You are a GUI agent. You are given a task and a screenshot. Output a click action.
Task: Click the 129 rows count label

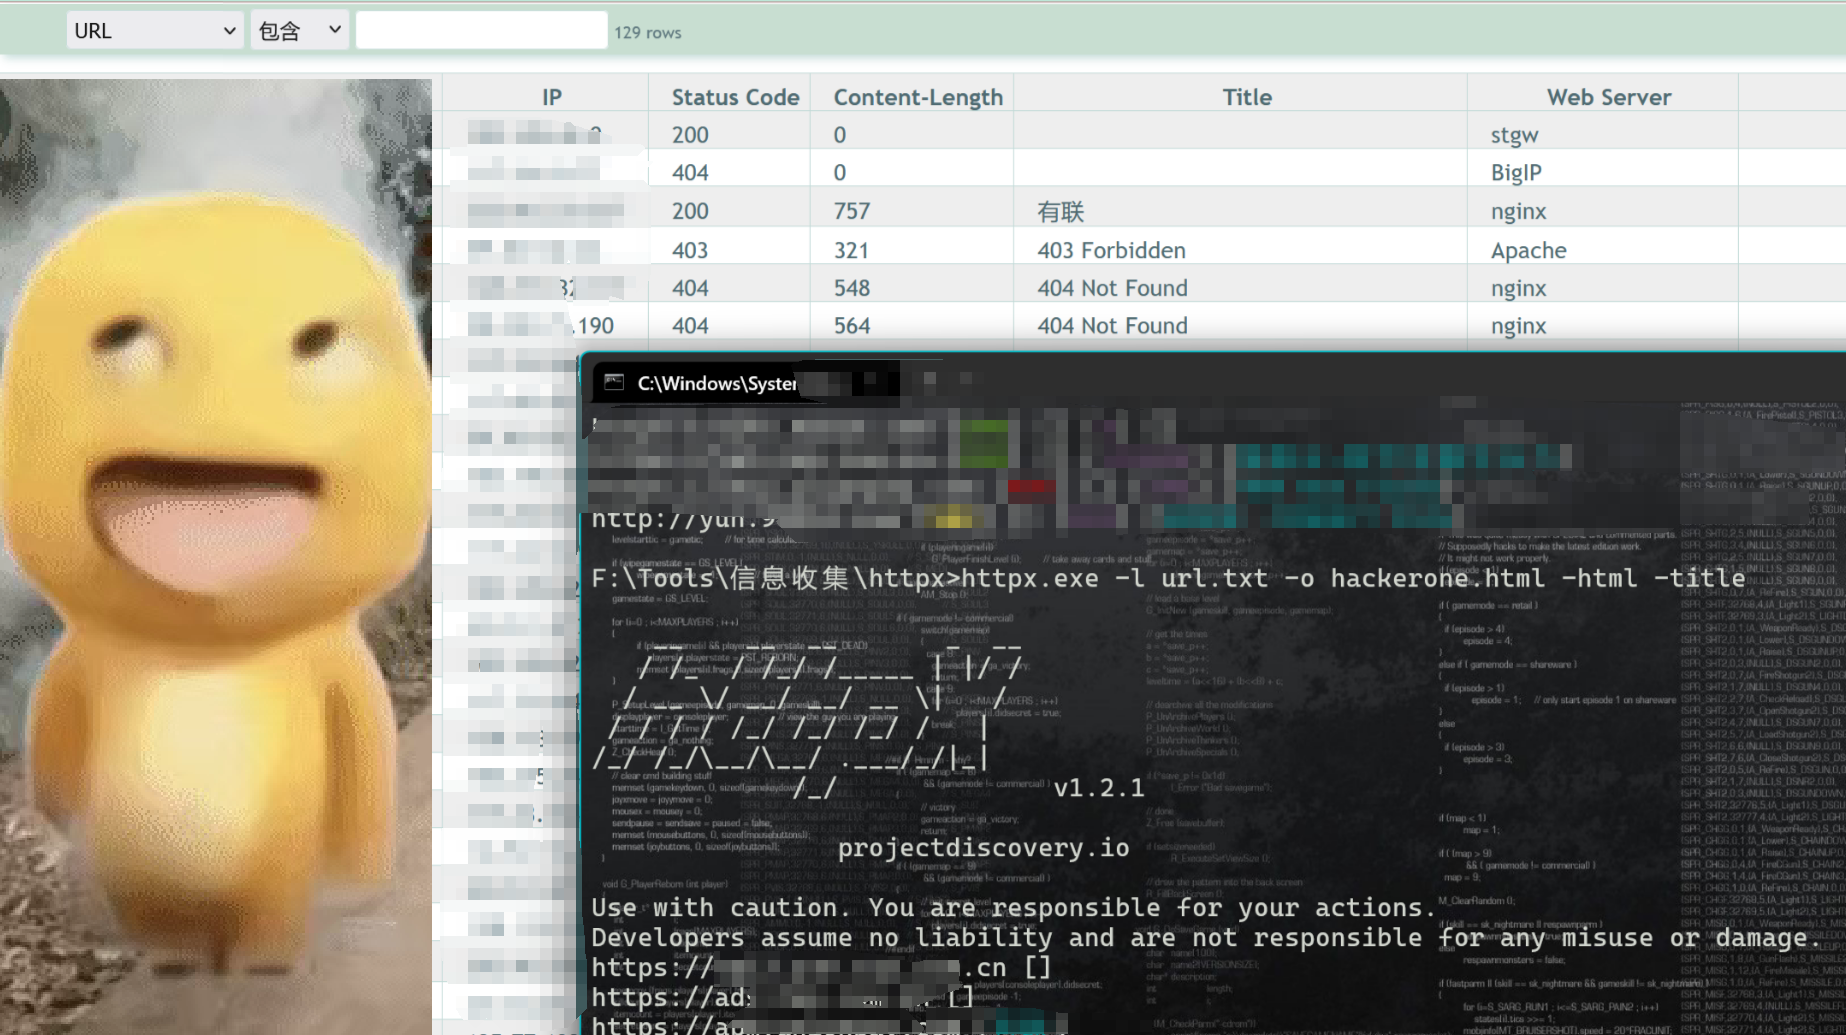(648, 33)
